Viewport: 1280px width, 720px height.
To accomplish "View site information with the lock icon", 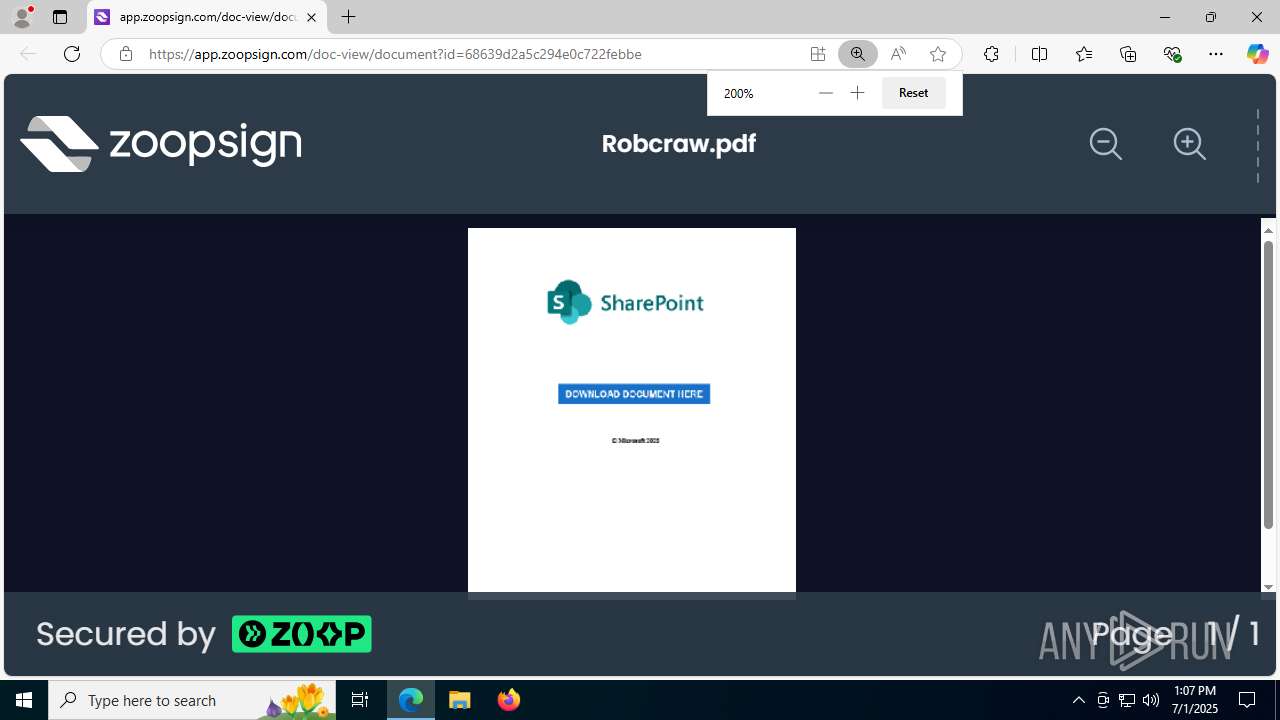I will 125,54.
